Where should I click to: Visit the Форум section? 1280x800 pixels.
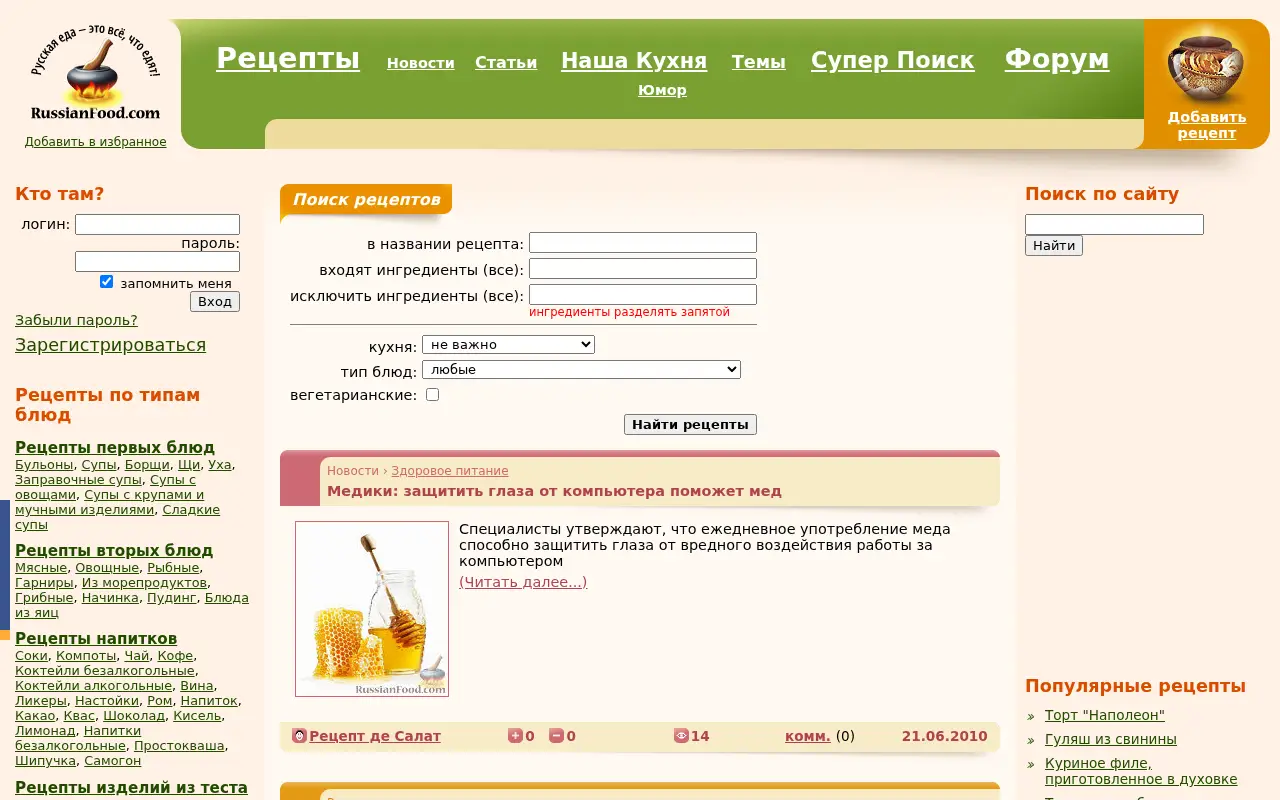pyautogui.click(x=1057, y=59)
